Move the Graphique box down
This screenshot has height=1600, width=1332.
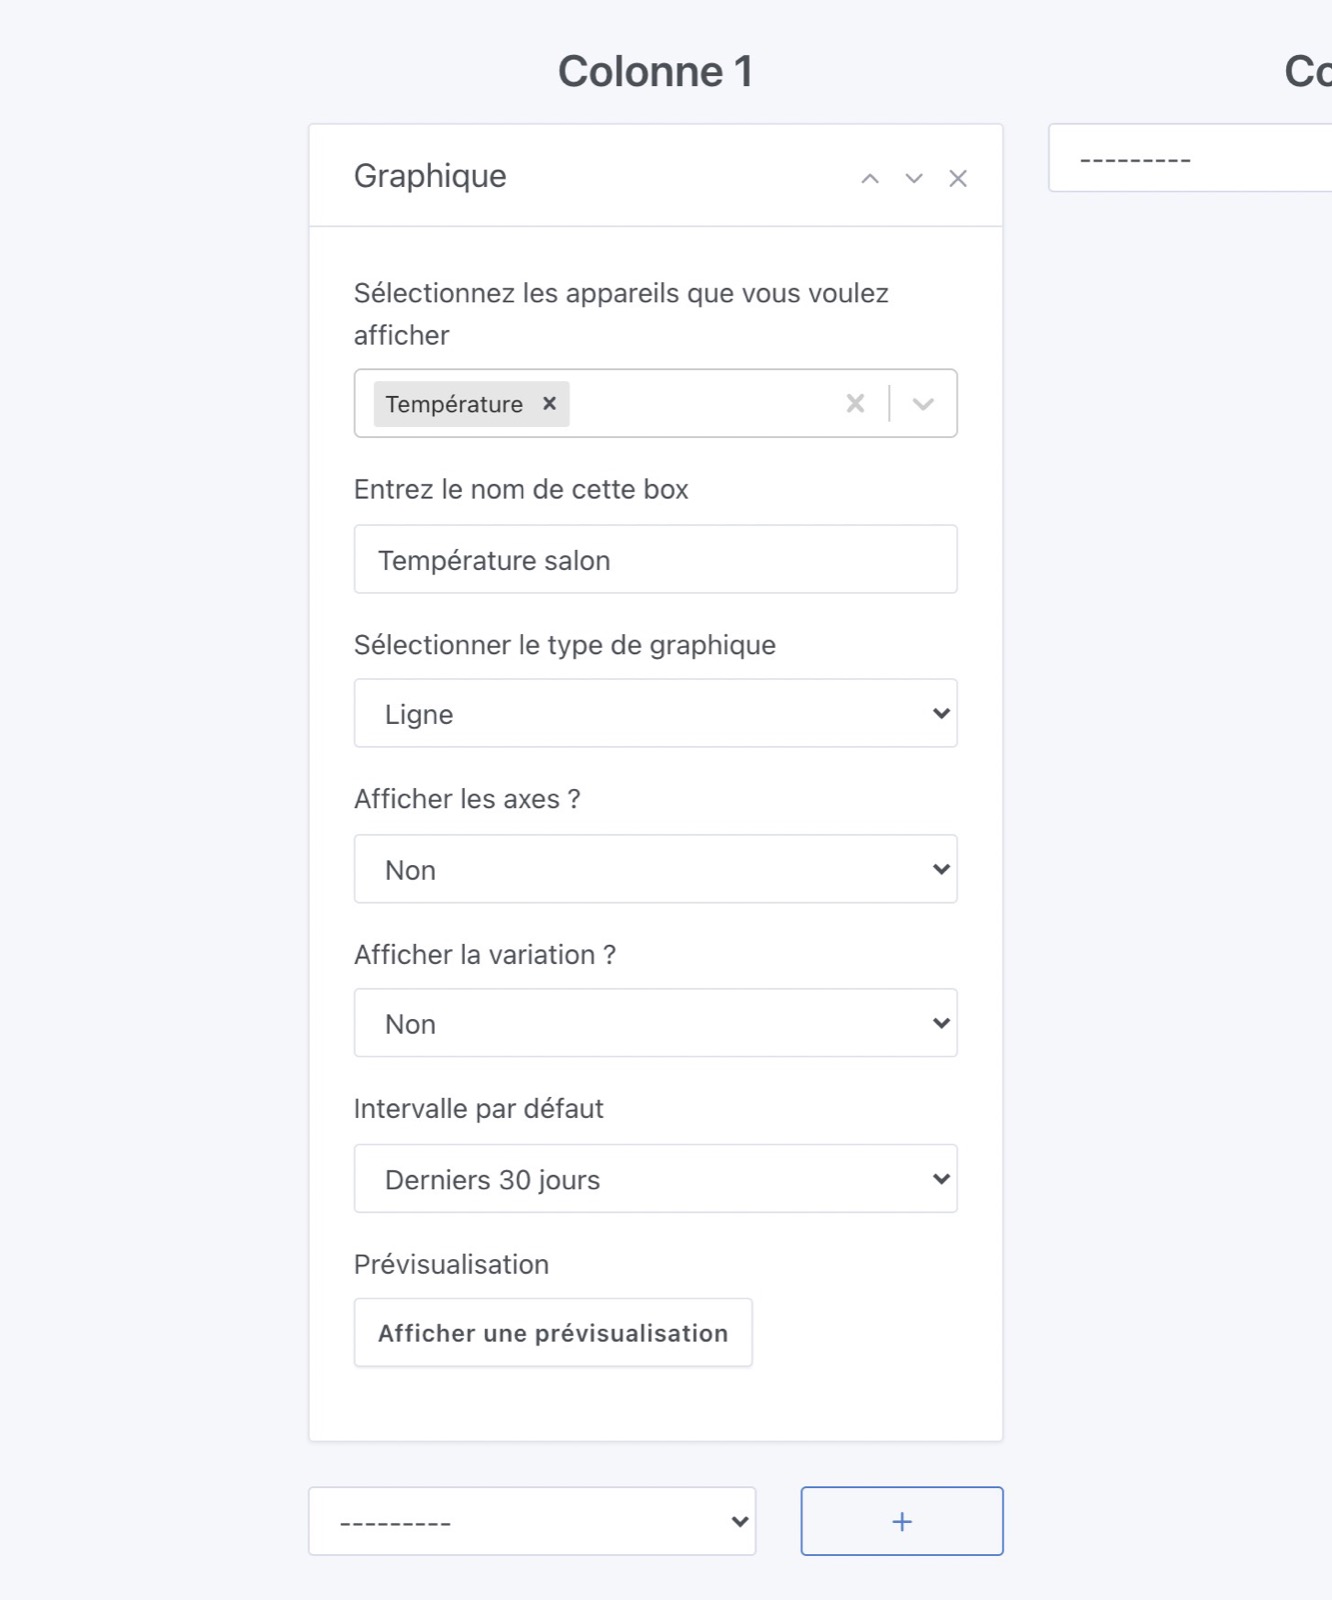(912, 180)
